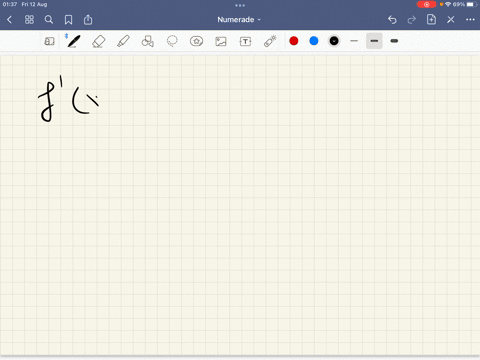Choose the red pen color
Screen dimensions: 480x360
click(x=294, y=41)
